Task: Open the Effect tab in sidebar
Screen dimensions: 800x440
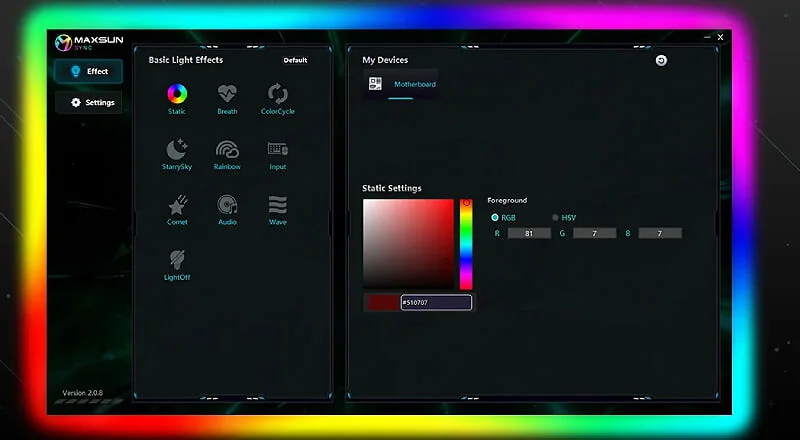Action: click(x=89, y=71)
